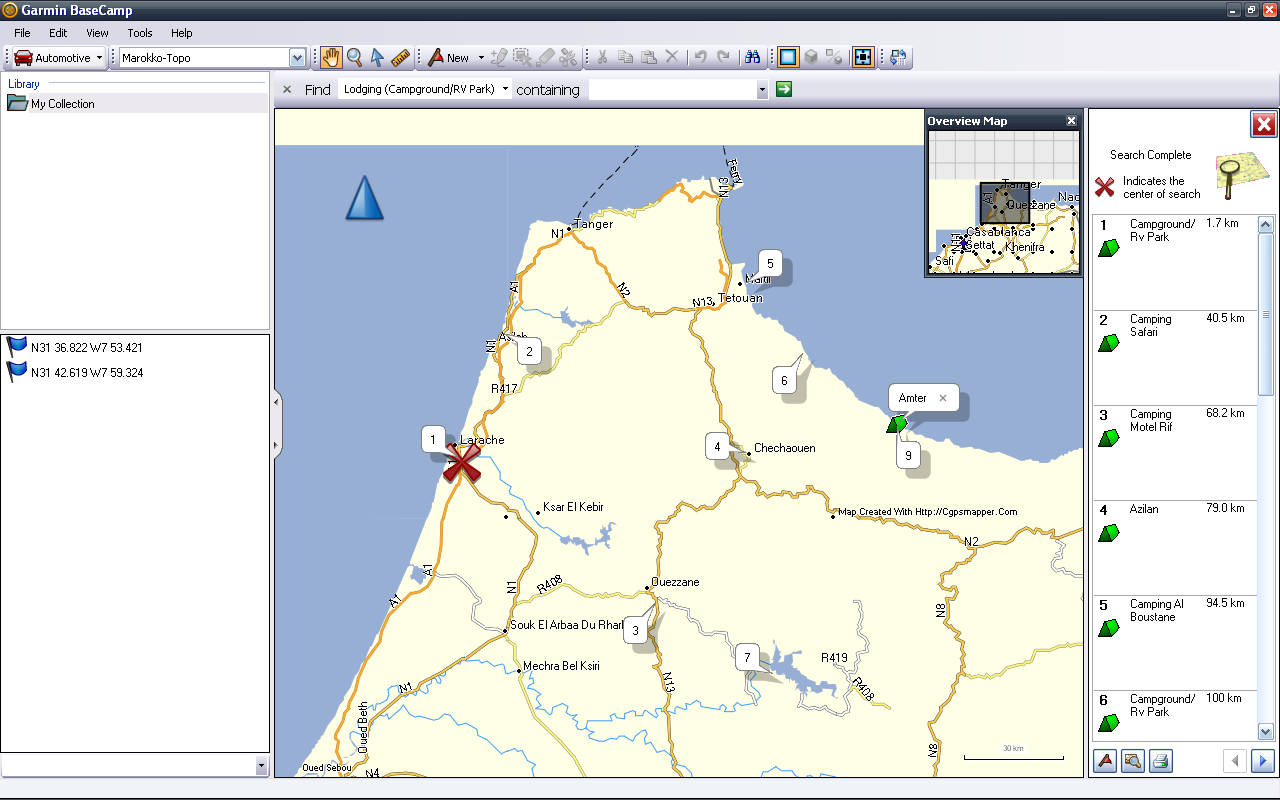The width and height of the screenshot is (1280, 800).
Task: Click map callout number 2
Action: pos(529,351)
